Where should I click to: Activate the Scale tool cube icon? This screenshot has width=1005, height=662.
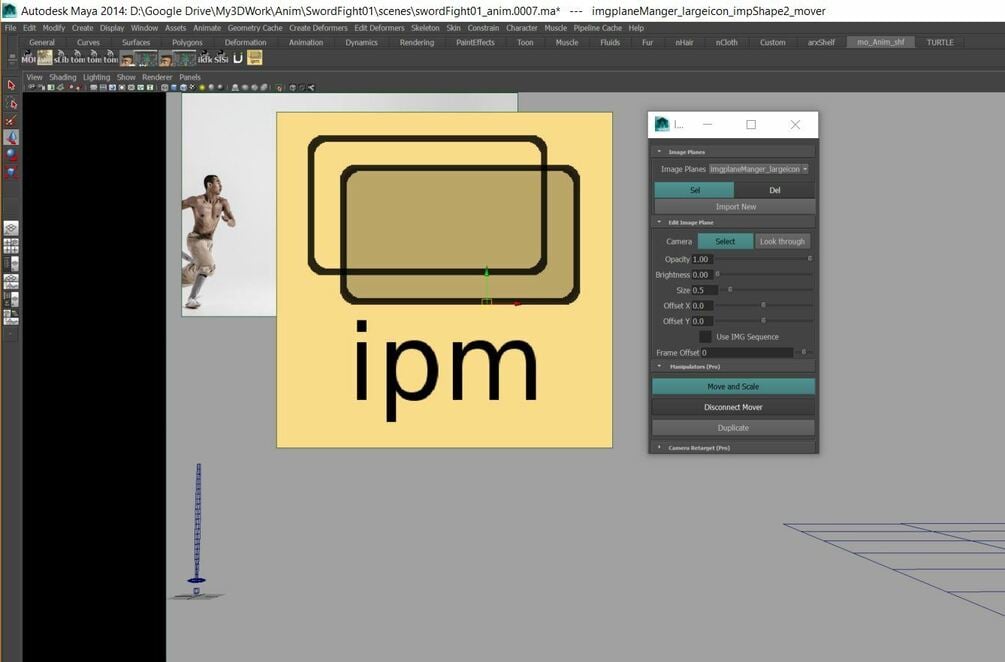pyautogui.click(x=11, y=172)
